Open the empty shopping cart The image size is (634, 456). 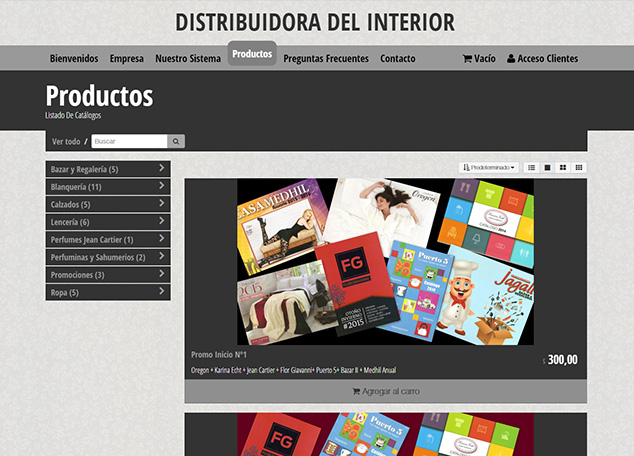(x=479, y=59)
